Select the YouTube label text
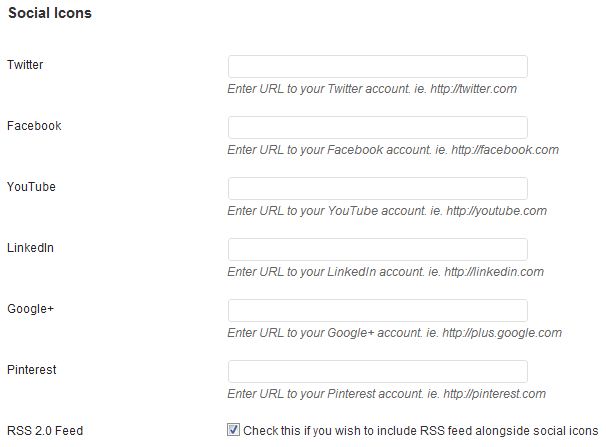 pyautogui.click(x=31, y=187)
